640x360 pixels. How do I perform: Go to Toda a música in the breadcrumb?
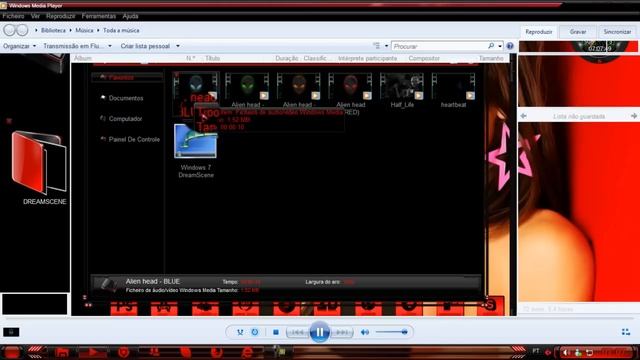121,30
